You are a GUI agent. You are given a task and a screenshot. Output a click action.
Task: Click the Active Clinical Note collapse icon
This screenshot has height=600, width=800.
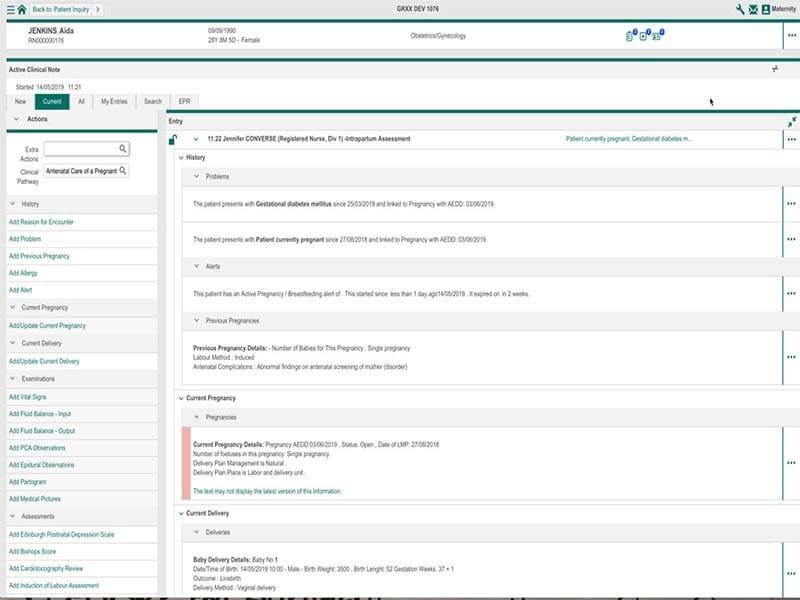pyautogui.click(x=775, y=69)
